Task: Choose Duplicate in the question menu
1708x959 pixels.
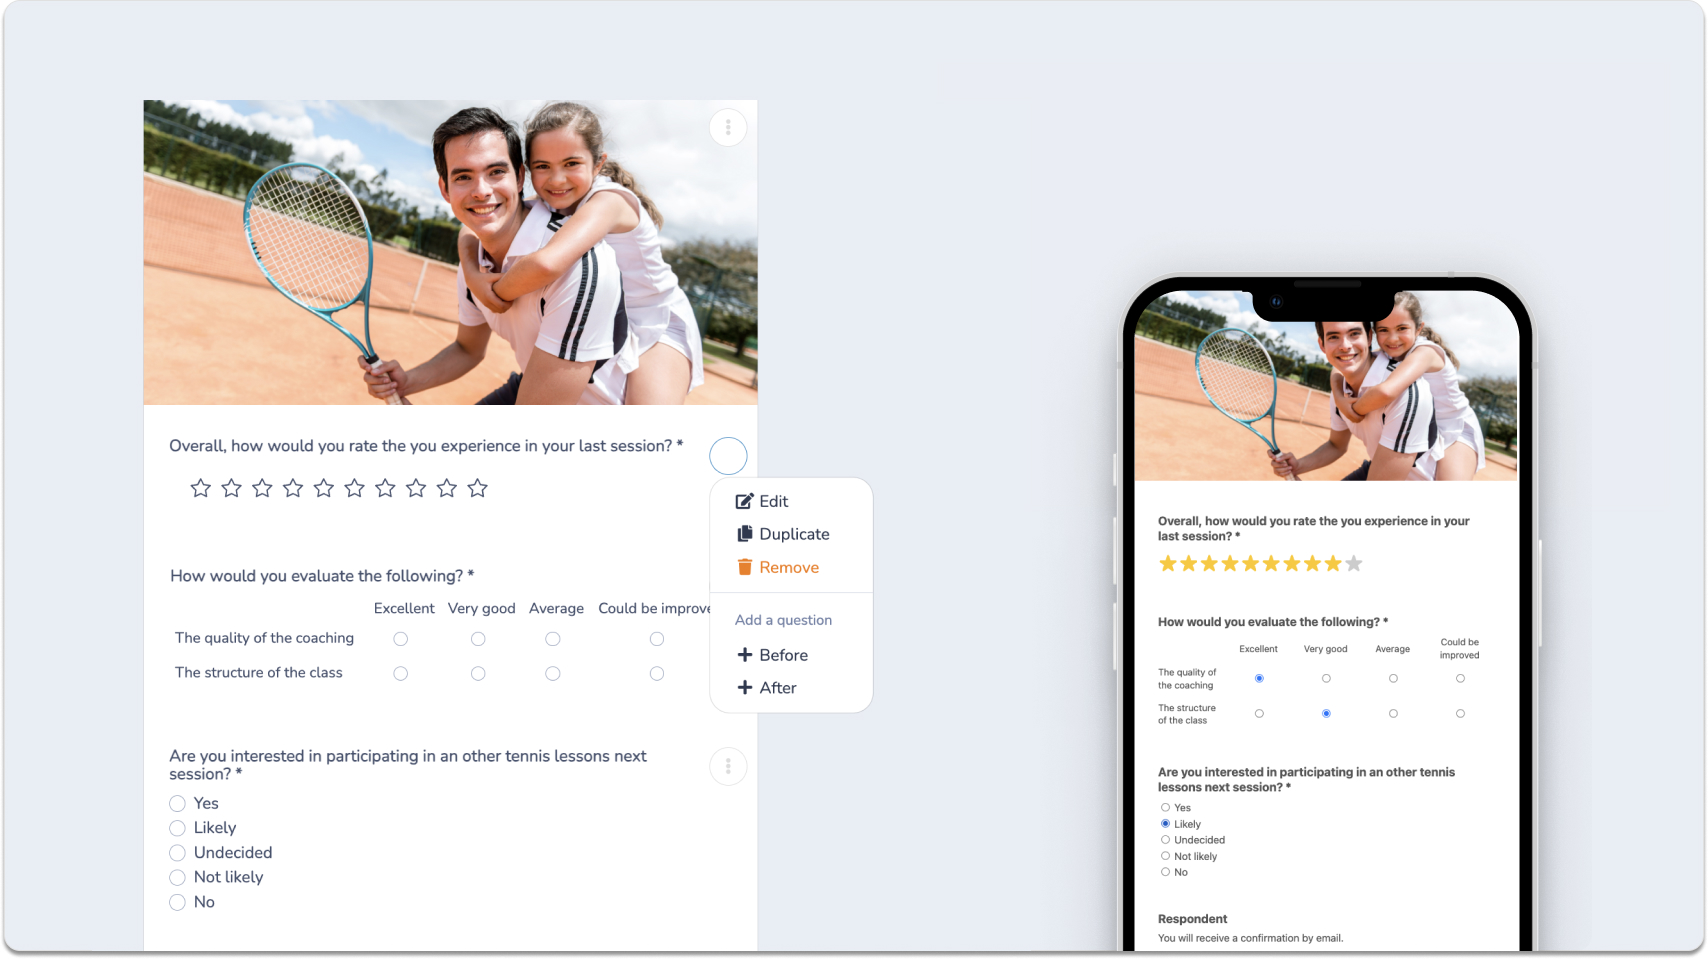Action: point(783,535)
